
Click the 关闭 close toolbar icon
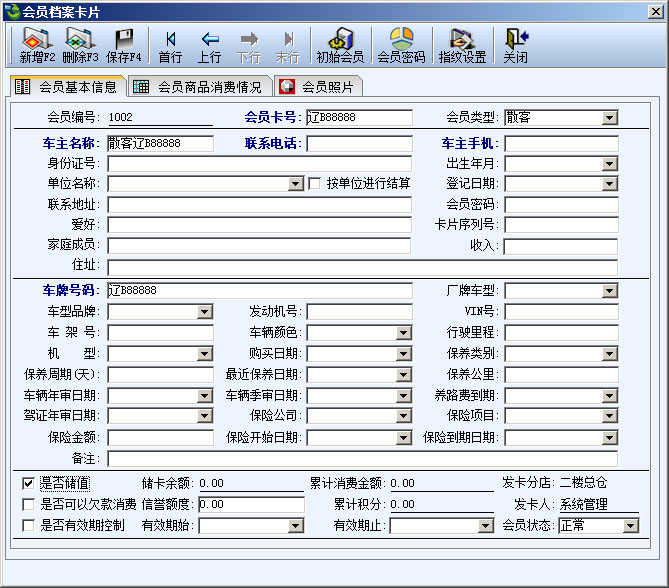515,45
